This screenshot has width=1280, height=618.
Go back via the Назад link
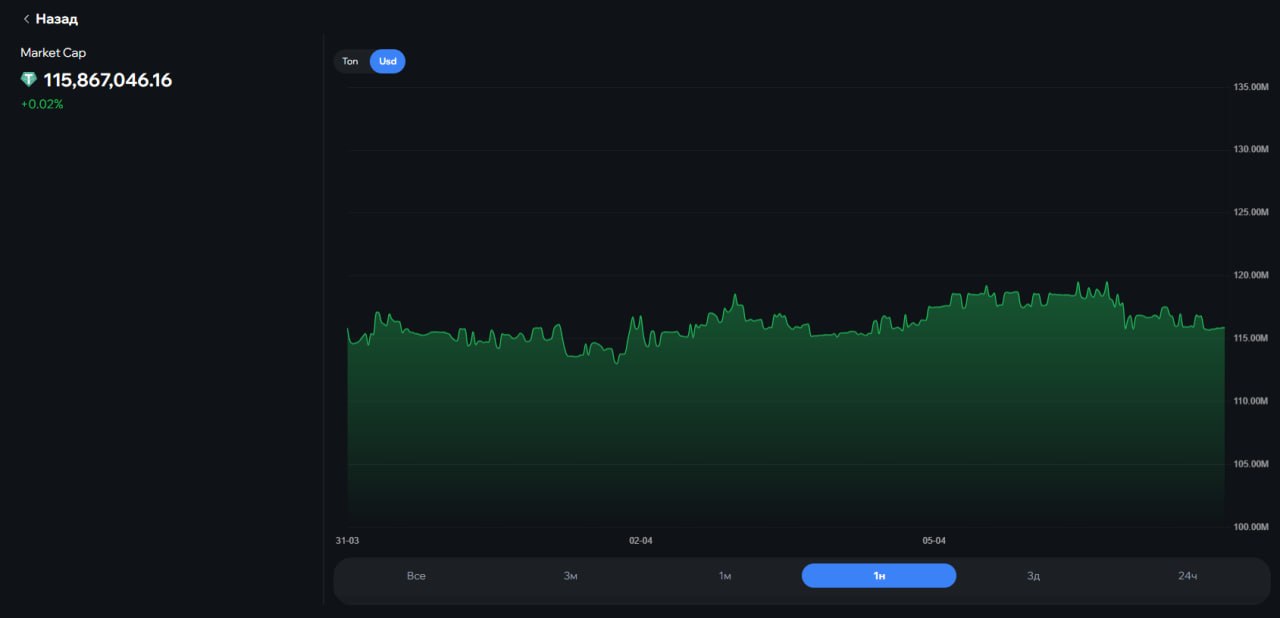56,19
